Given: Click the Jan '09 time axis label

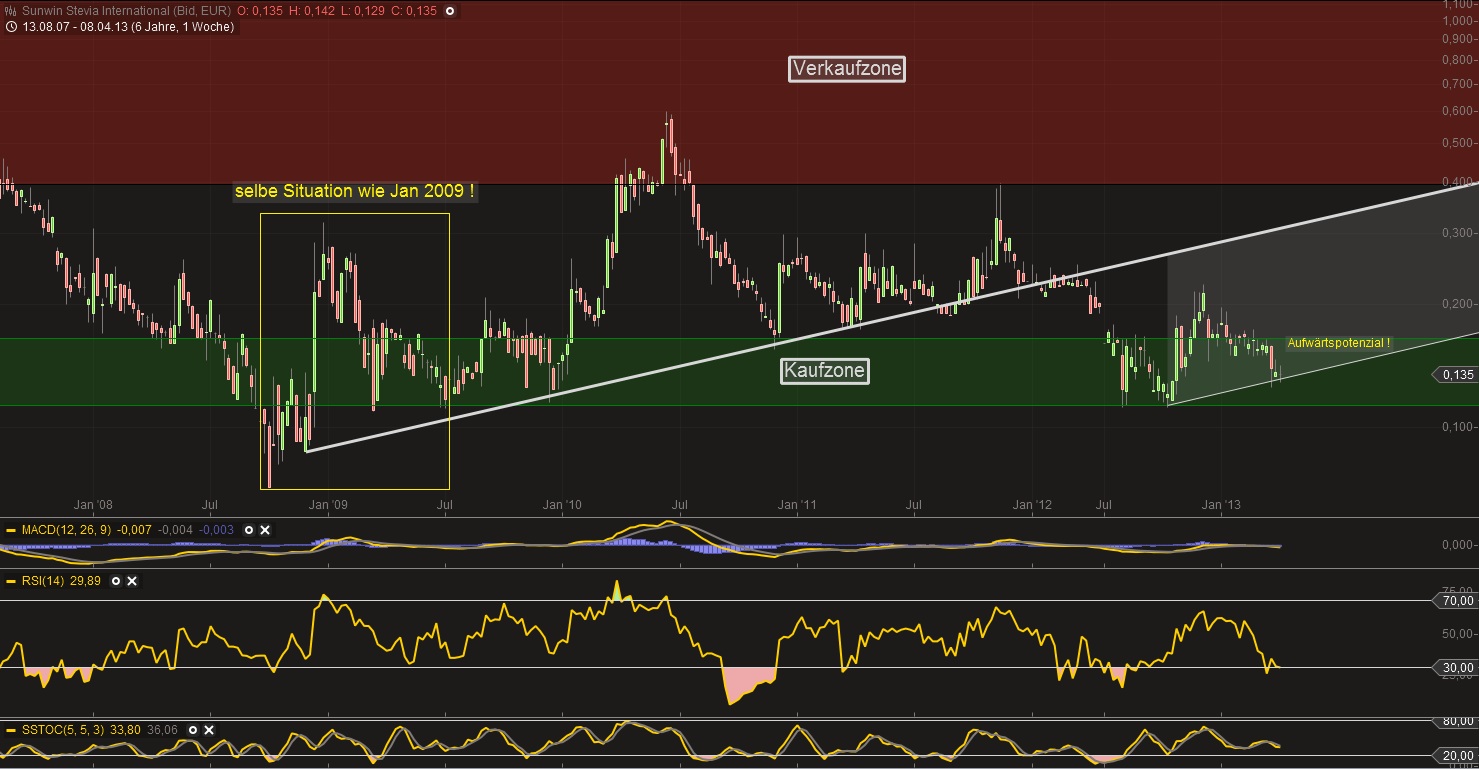Looking at the screenshot, I should tap(327, 505).
